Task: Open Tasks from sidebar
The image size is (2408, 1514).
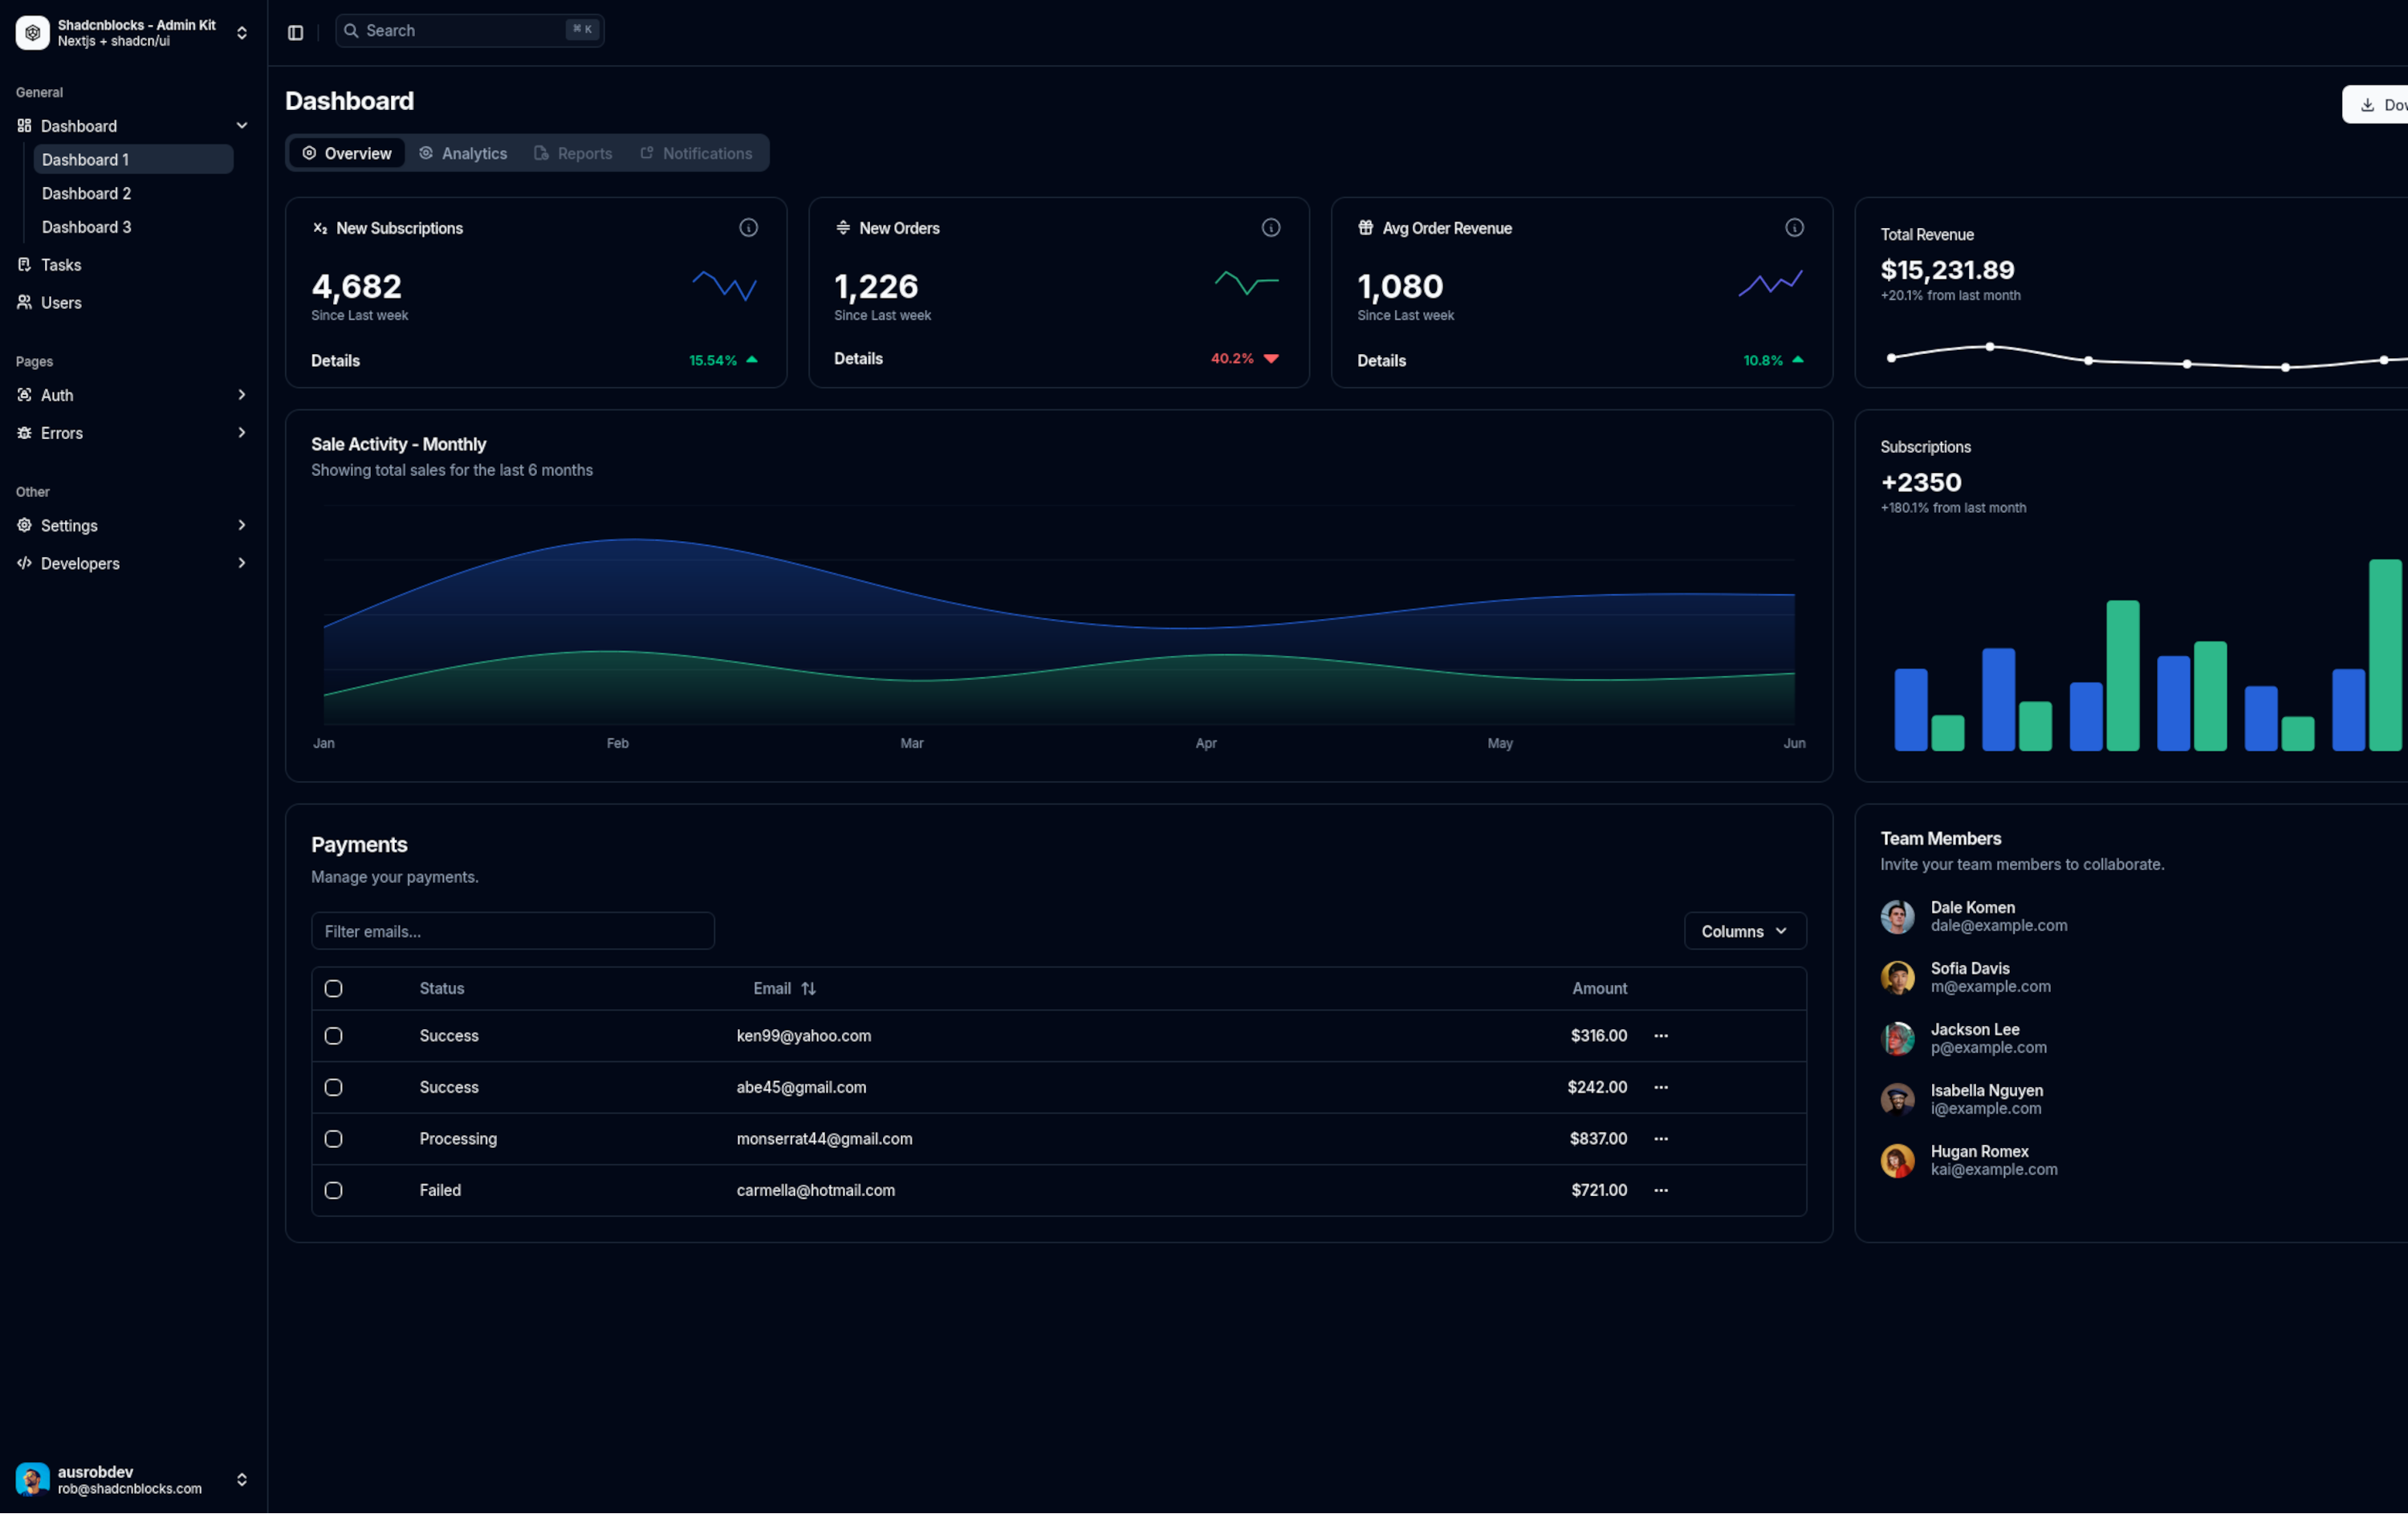Action: (60, 265)
